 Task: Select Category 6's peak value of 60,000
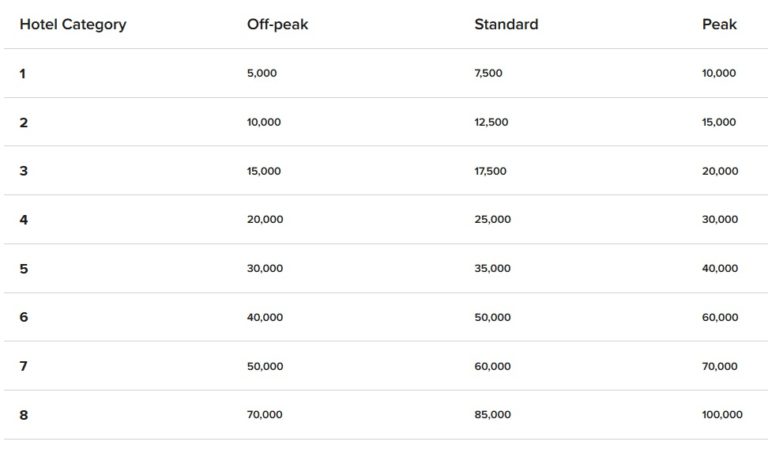(x=720, y=318)
